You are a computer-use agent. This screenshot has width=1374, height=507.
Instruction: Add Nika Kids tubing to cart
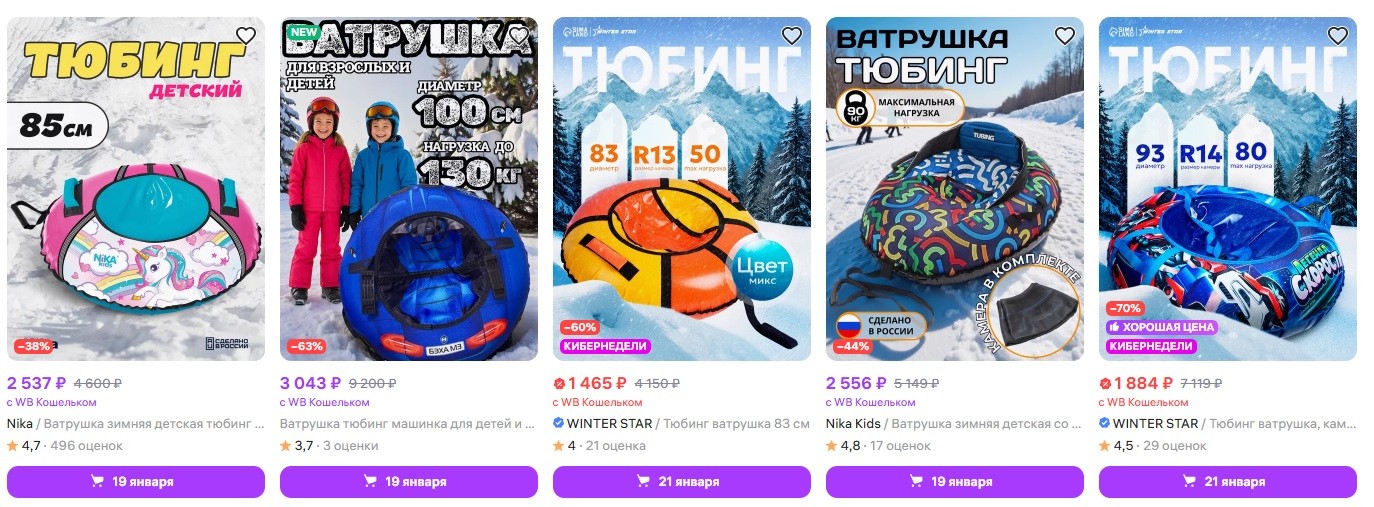click(955, 482)
